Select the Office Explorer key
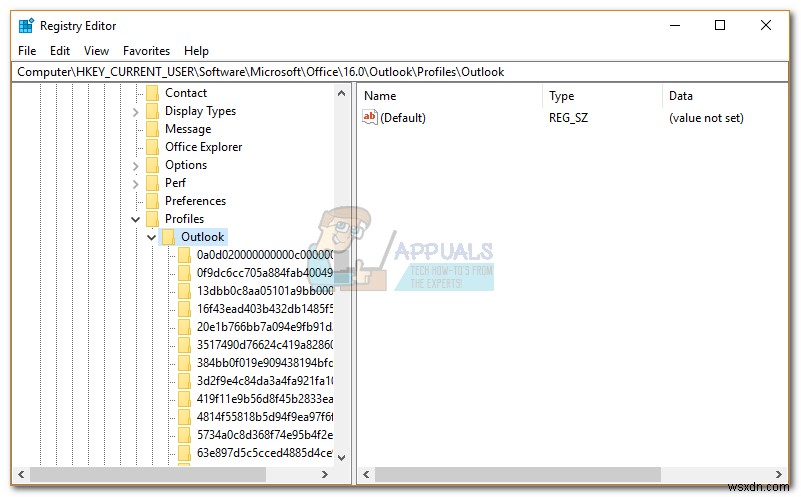 tap(203, 147)
